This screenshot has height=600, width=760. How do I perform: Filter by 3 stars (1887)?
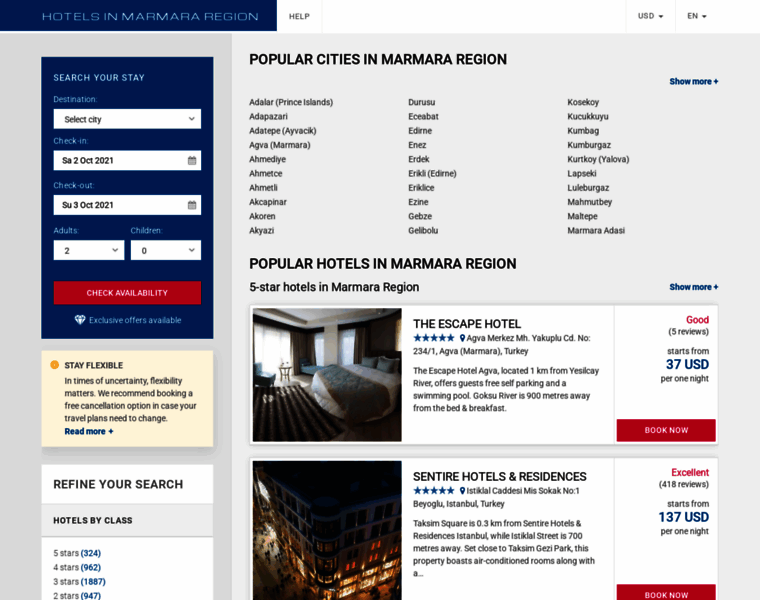(79, 582)
